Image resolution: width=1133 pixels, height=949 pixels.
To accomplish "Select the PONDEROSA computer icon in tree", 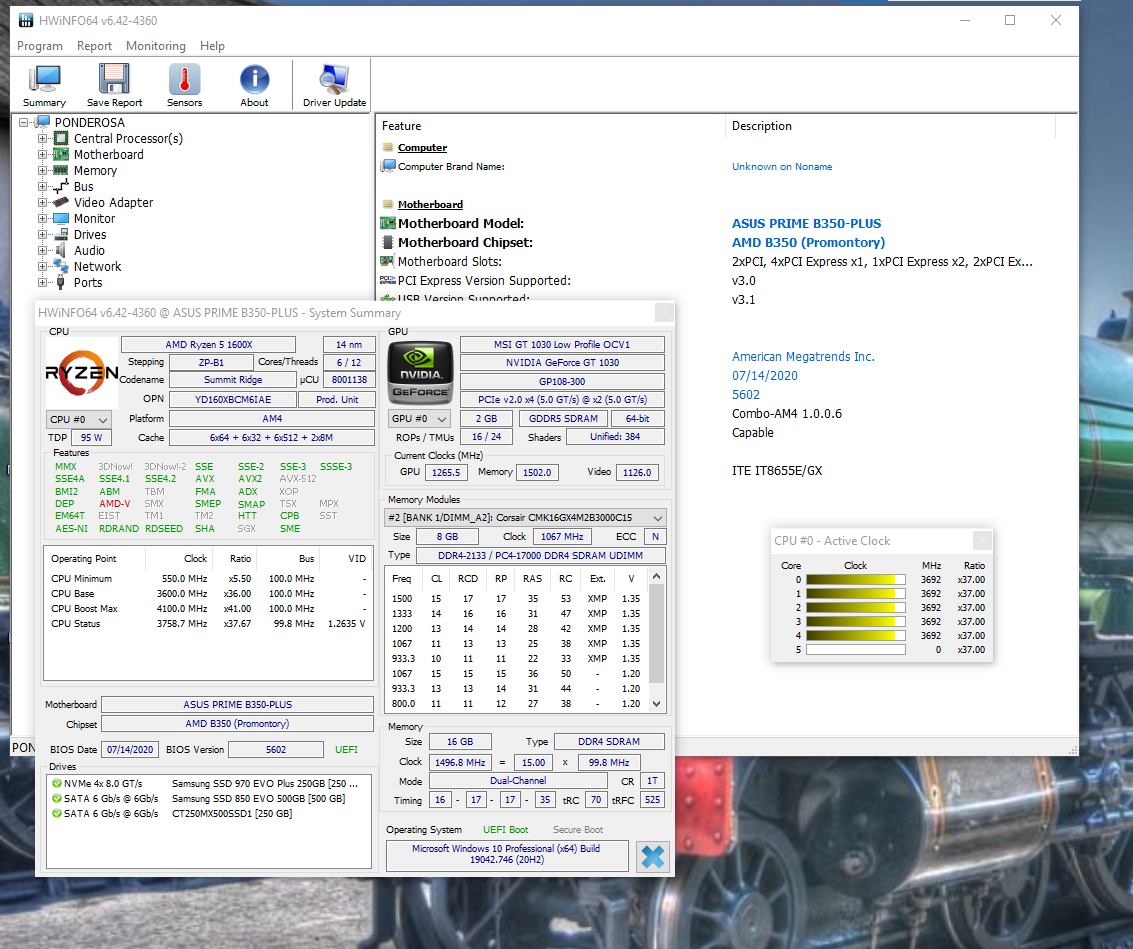I will click(x=43, y=122).
